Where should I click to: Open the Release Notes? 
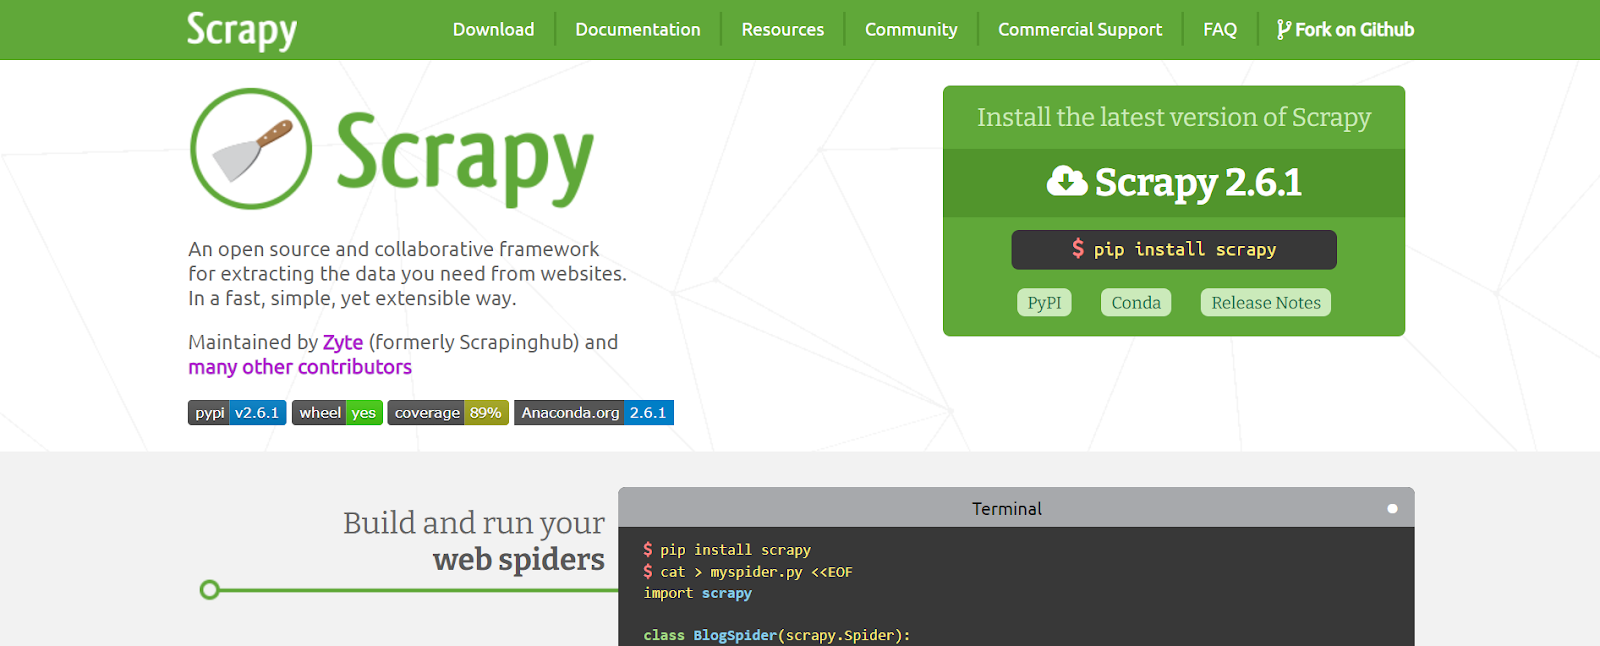pos(1266,303)
